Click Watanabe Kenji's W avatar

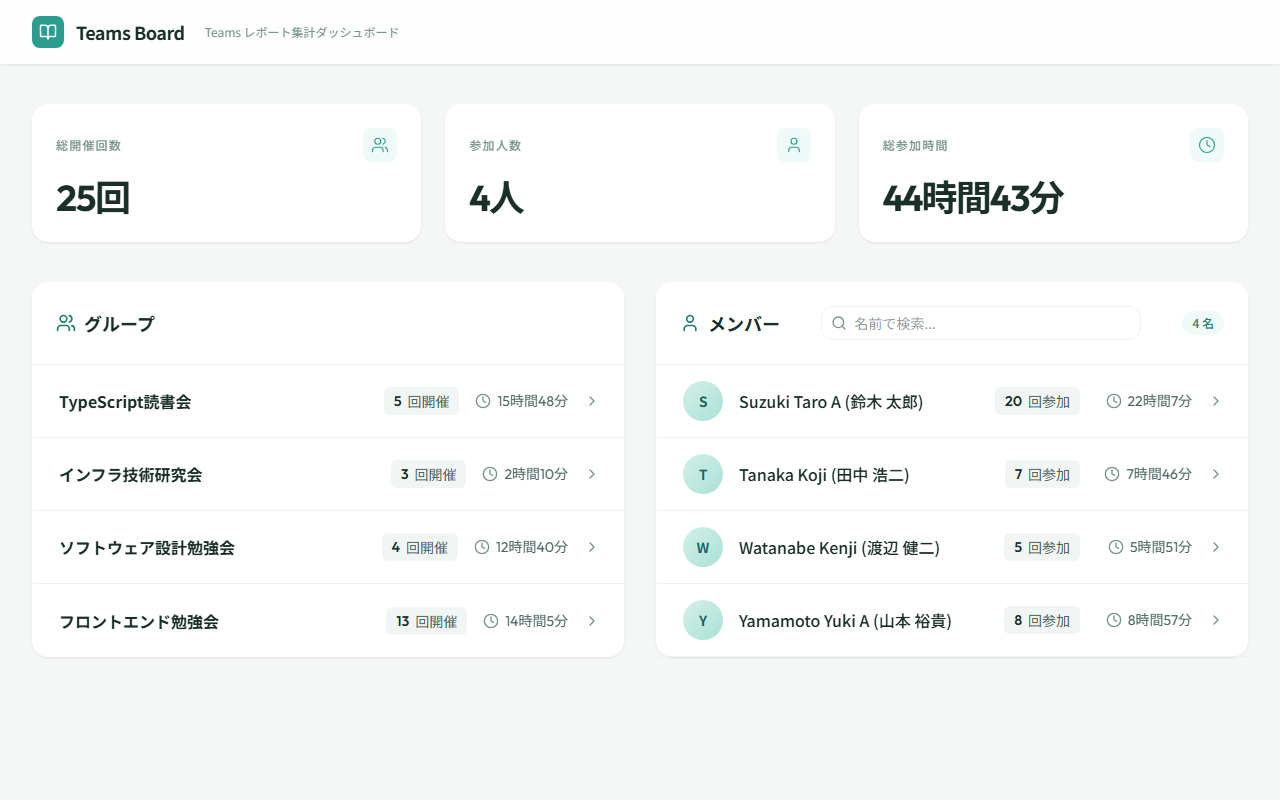tap(703, 547)
